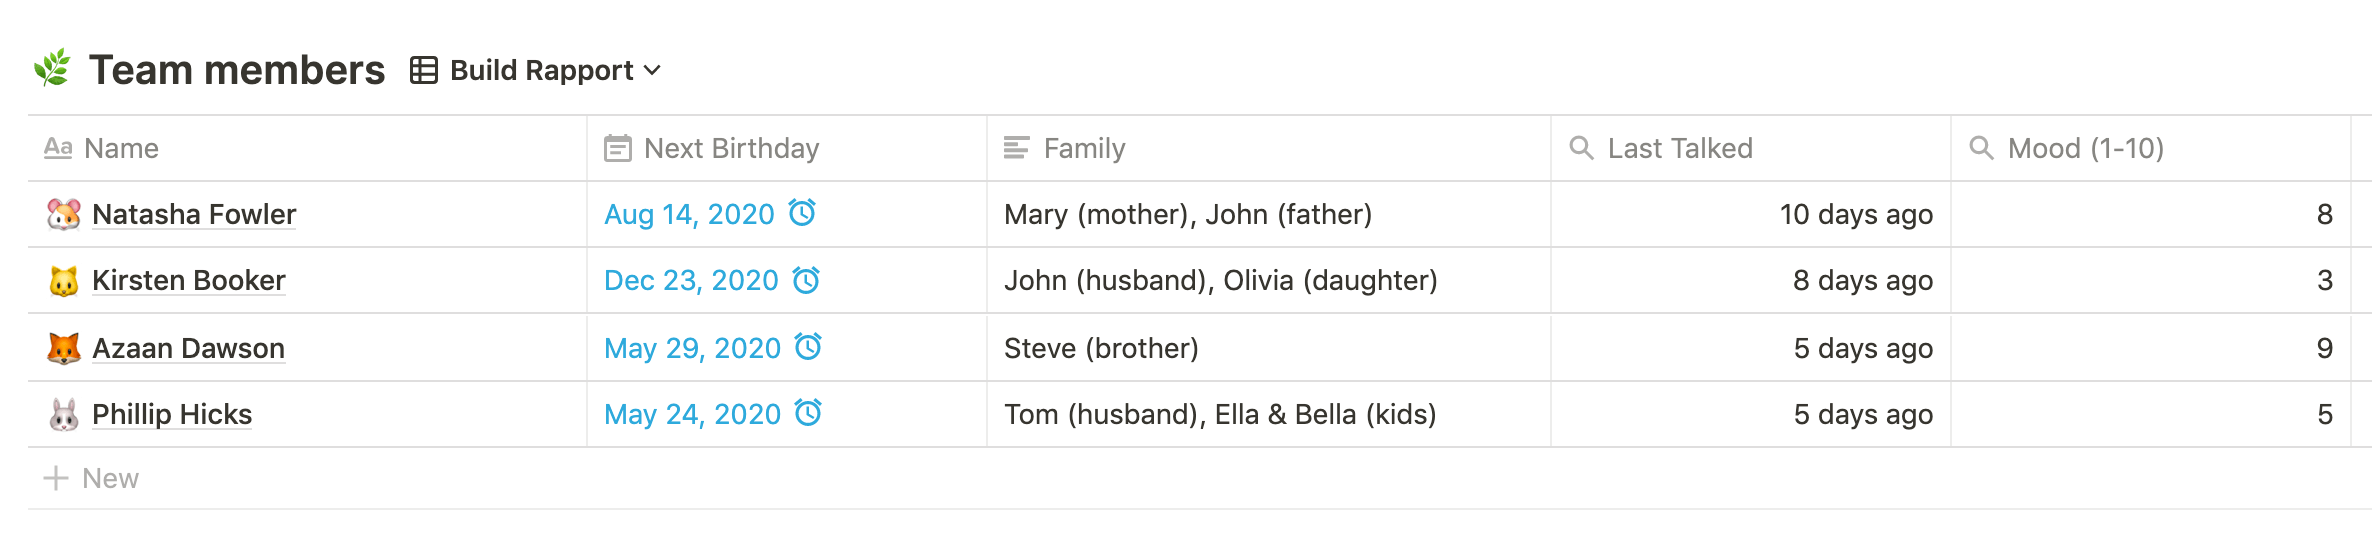2372x536 pixels.
Task: Open the Next Birthday column header menu
Action: coord(787,148)
